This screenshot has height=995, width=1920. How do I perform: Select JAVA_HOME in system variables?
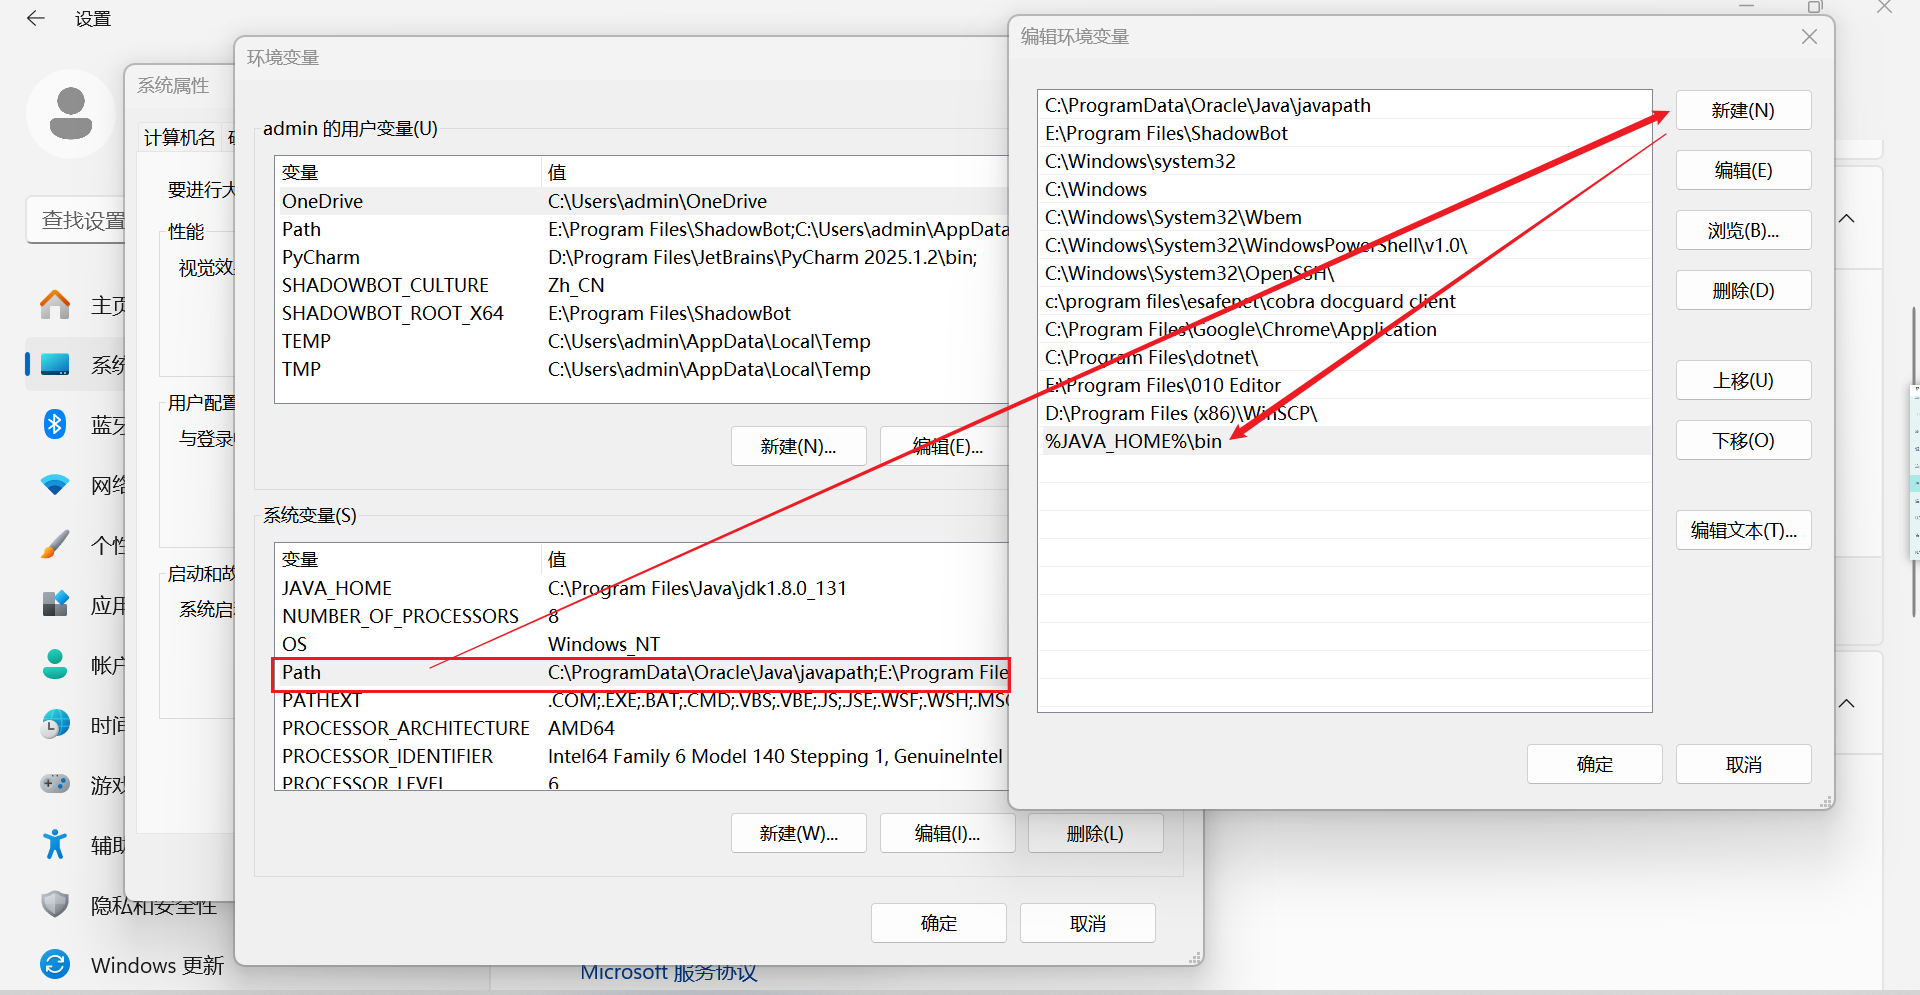[642, 588]
